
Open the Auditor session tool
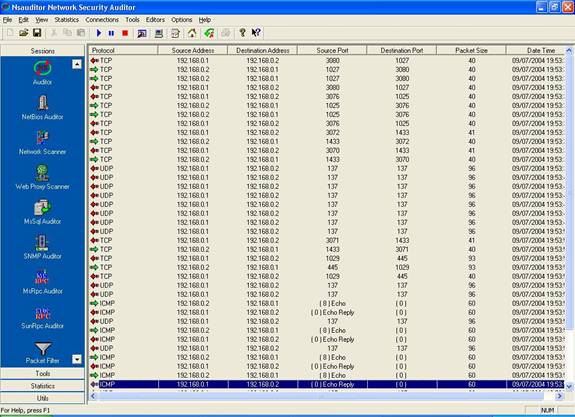tap(43, 73)
